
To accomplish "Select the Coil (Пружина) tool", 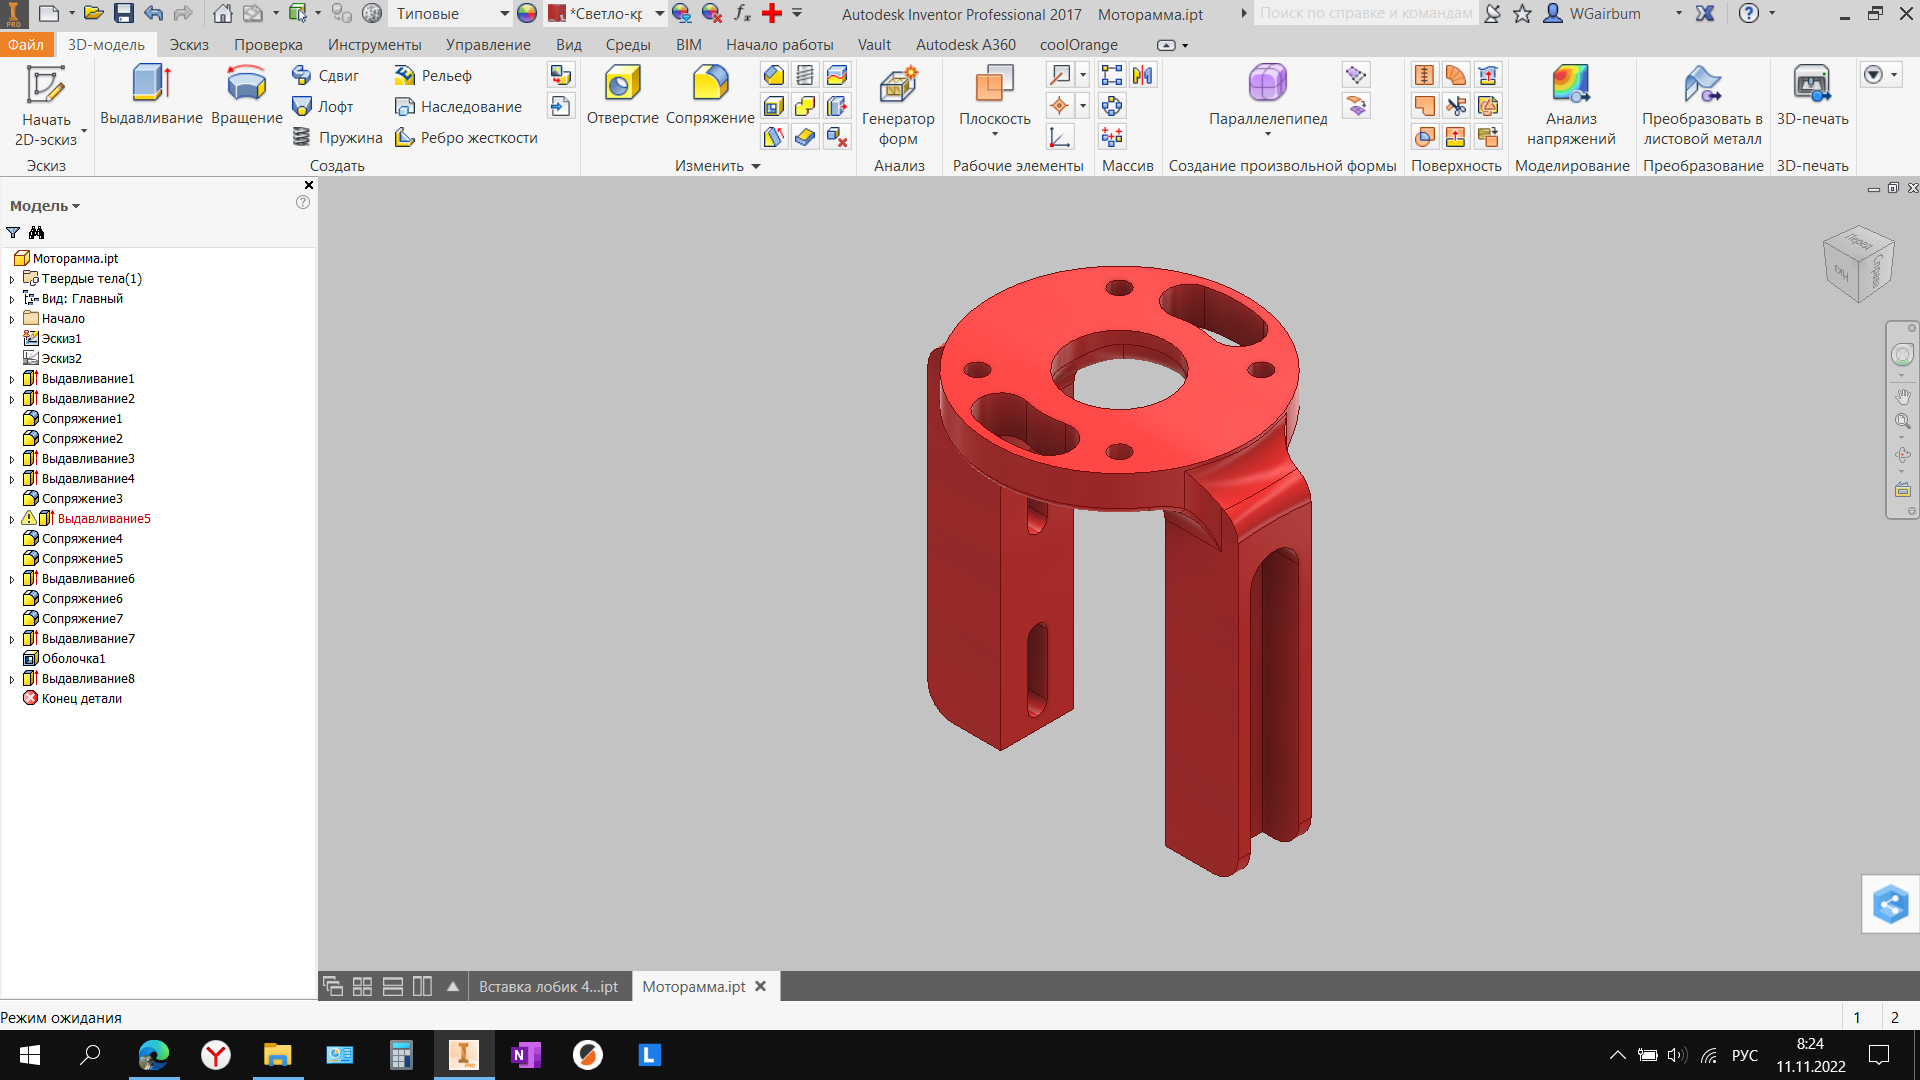I will coord(338,137).
